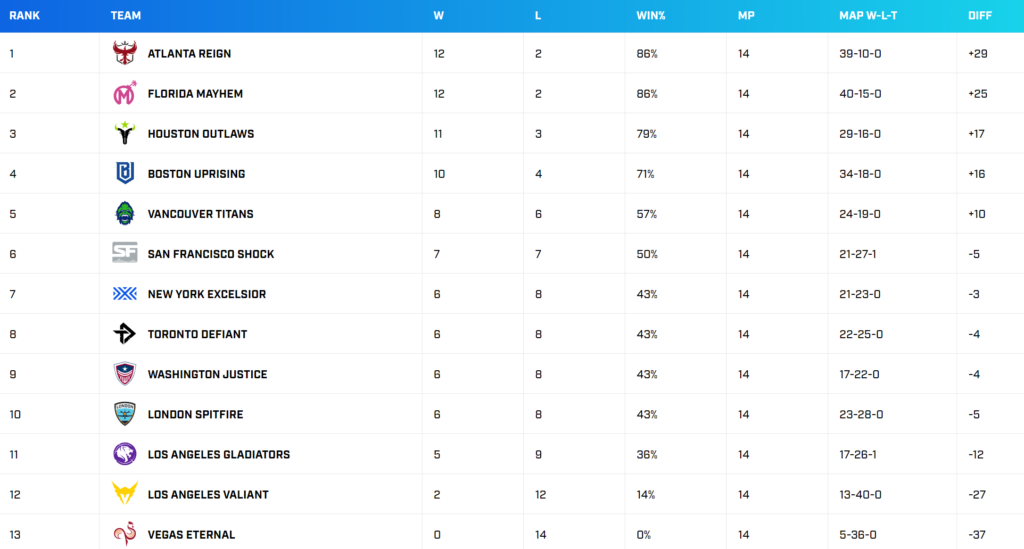The width and height of the screenshot is (1024, 549).
Task: Click the Toronto Defiant team logo
Action: coord(125,334)
